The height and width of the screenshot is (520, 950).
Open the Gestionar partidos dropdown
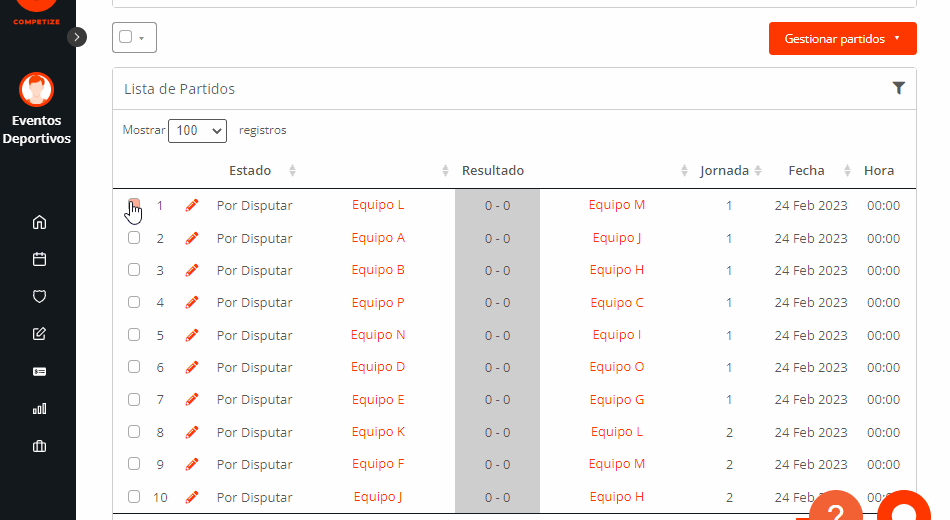pos(842,39)
